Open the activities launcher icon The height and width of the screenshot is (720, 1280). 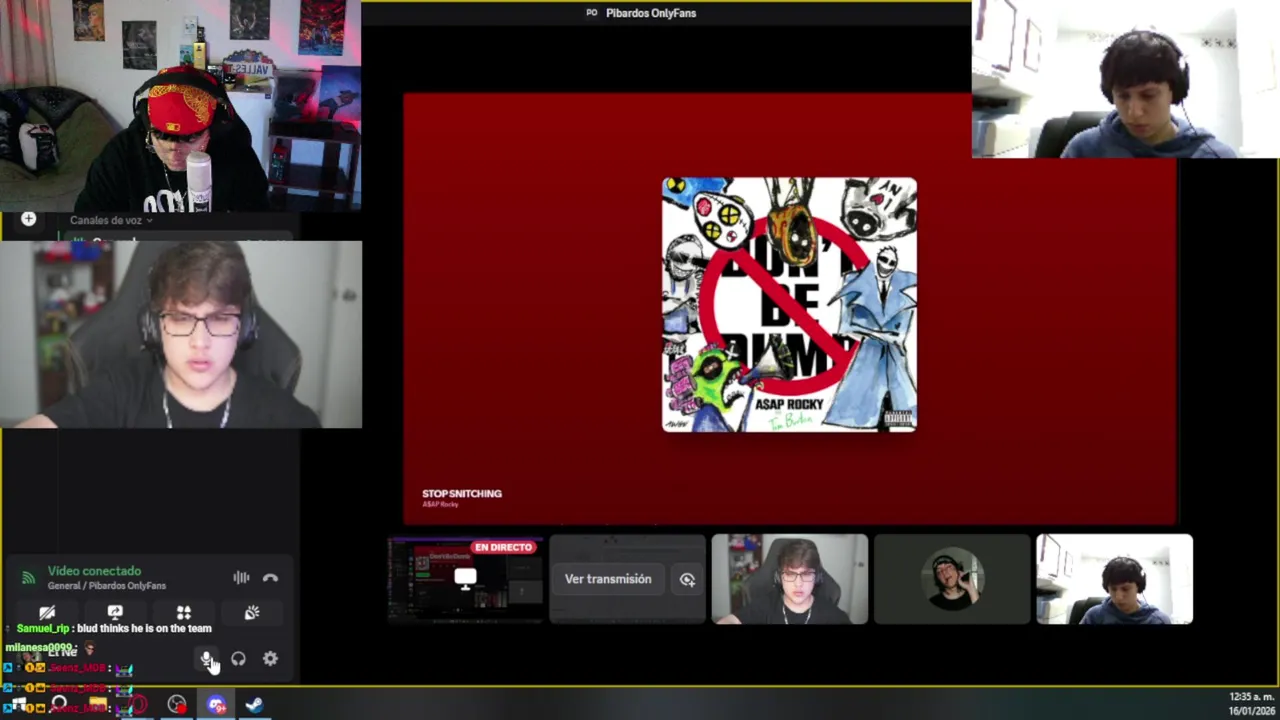184,612
